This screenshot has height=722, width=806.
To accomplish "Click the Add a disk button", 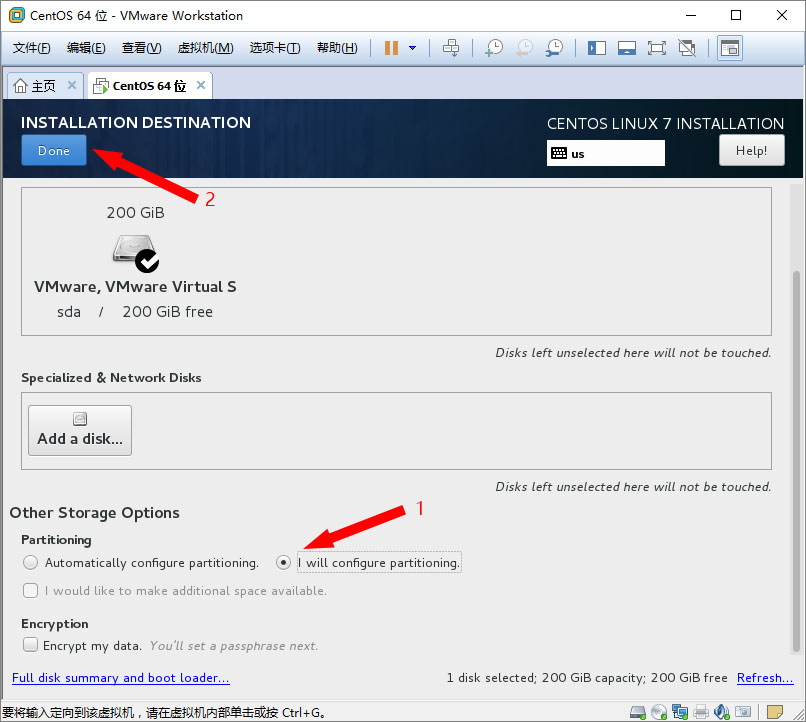I will coord(80,430).
